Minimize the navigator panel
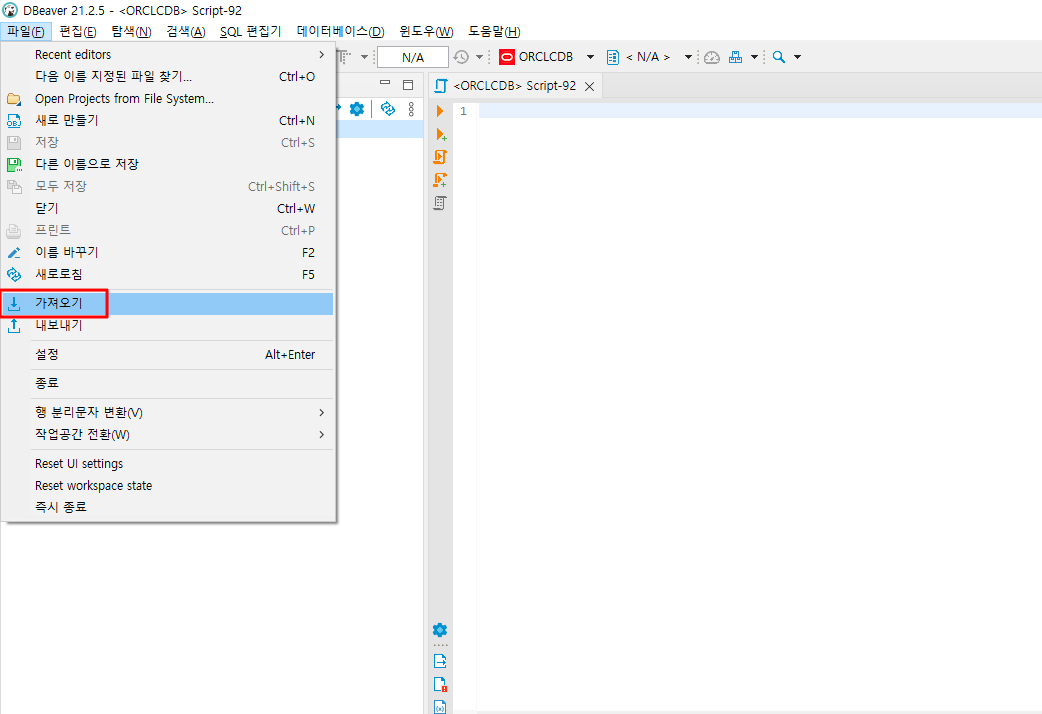This screenshot has height=714, width=1042. (x=385, y=84)
